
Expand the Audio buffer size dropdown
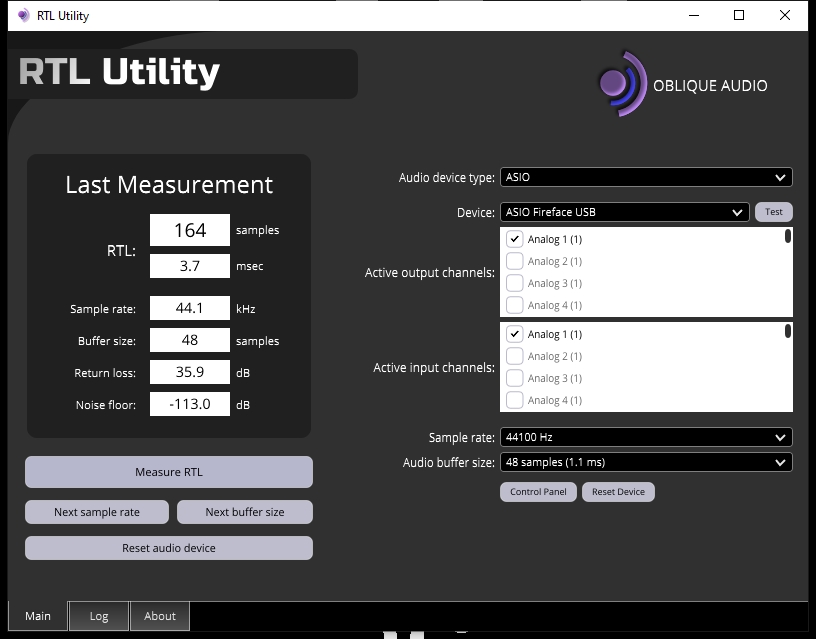[646, 462]
